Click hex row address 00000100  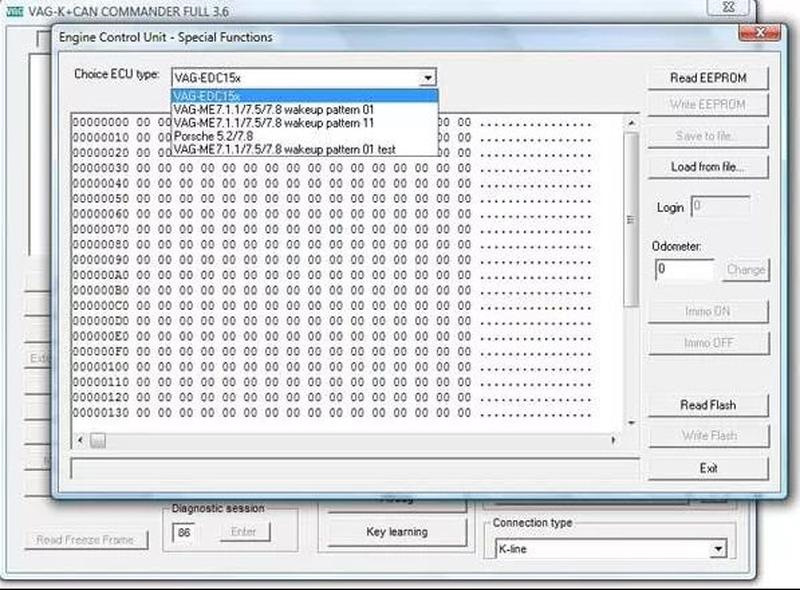(101, 367)
